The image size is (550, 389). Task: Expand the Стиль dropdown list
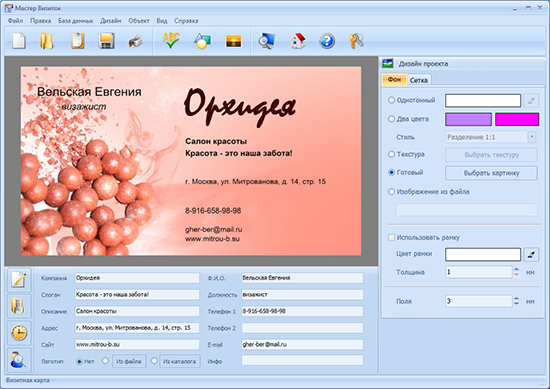pos(532,137)
